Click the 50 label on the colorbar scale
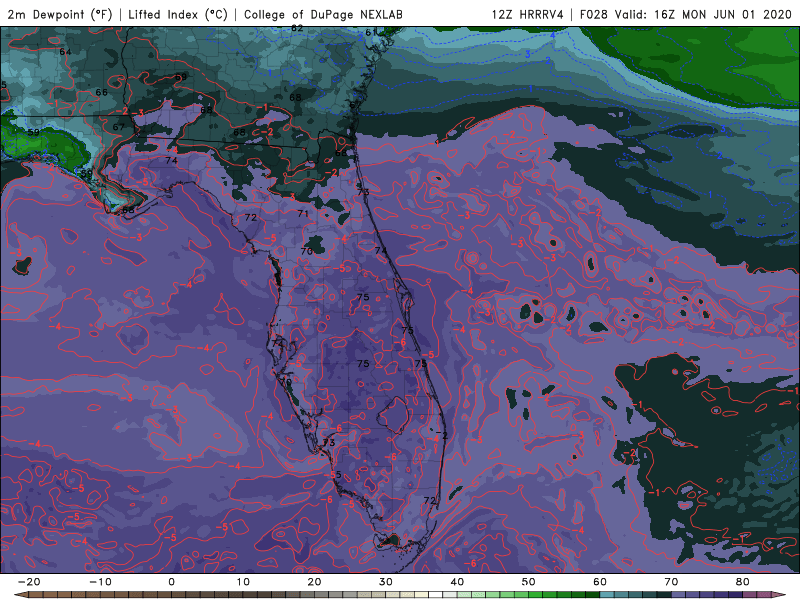Screen dimensions: 800x600 (x=529, y=582)
